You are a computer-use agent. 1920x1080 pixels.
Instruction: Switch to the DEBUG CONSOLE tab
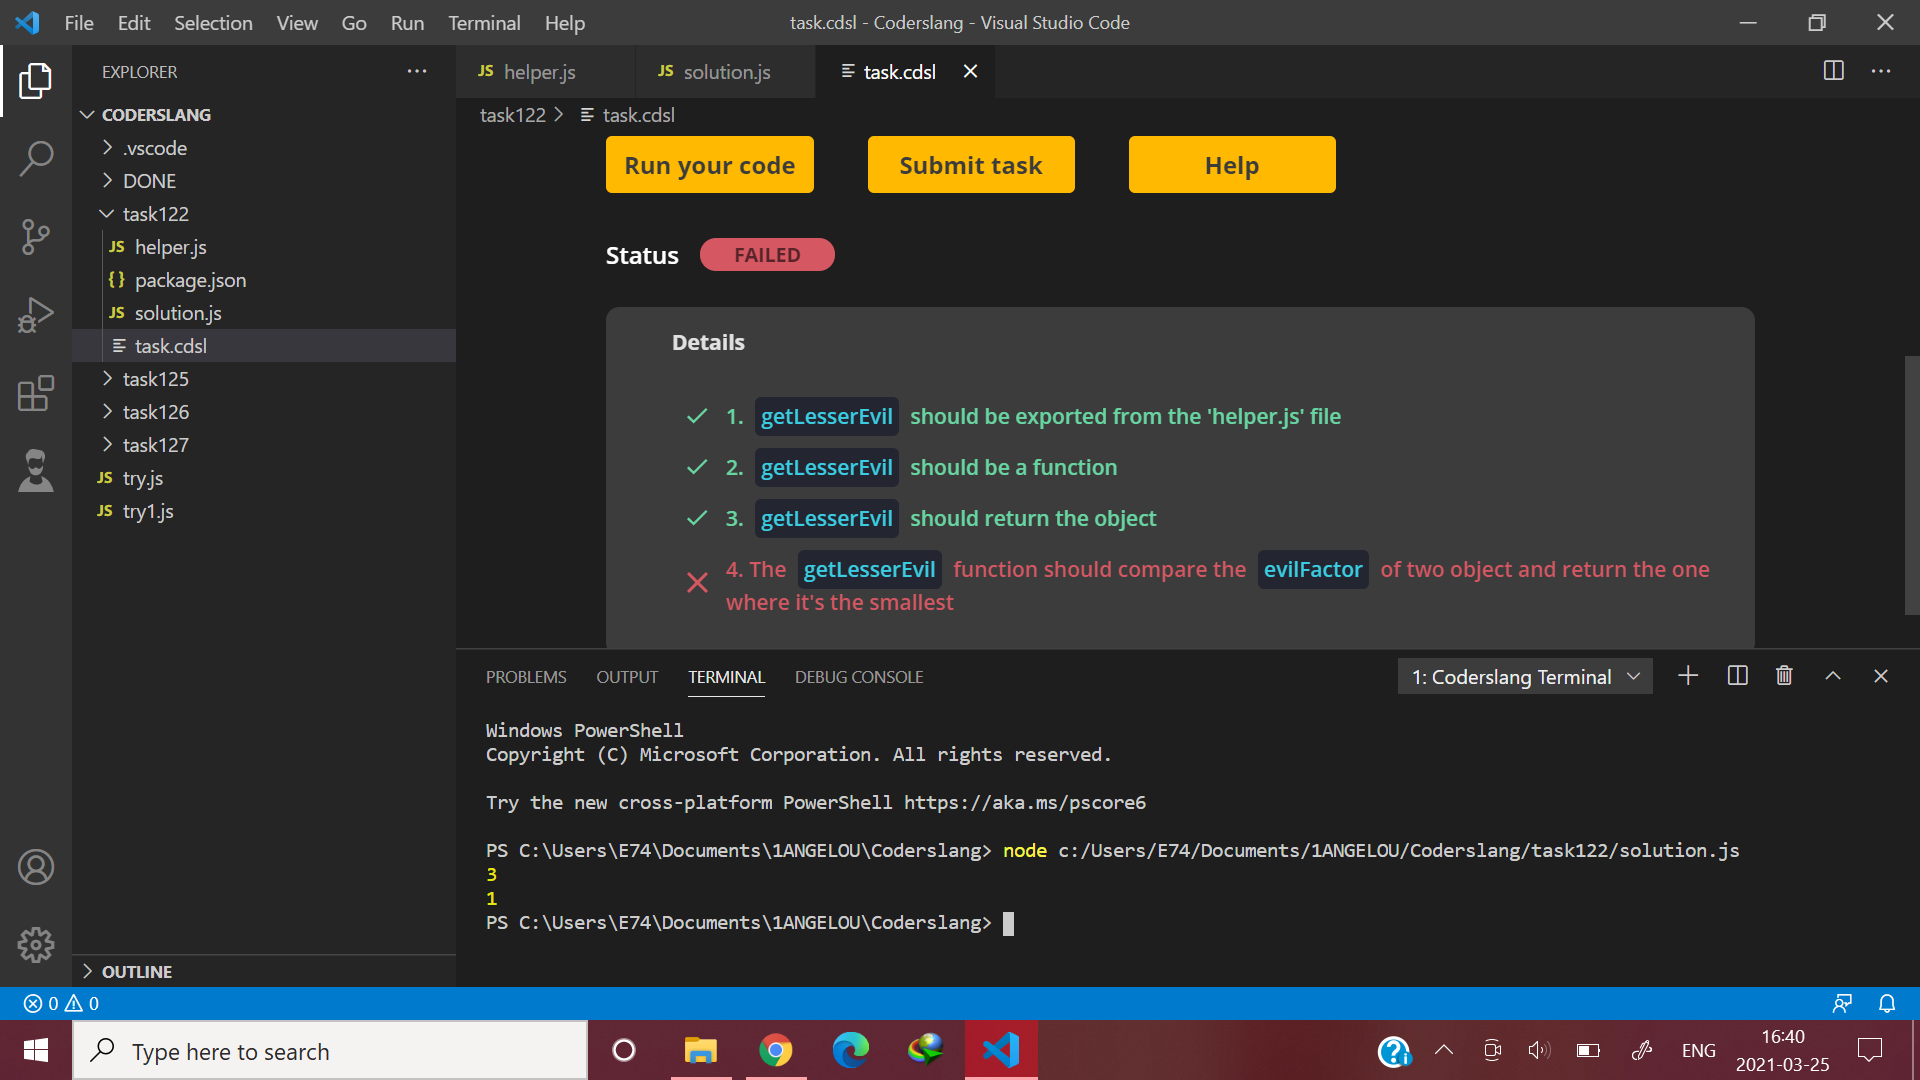coord(859,677)
